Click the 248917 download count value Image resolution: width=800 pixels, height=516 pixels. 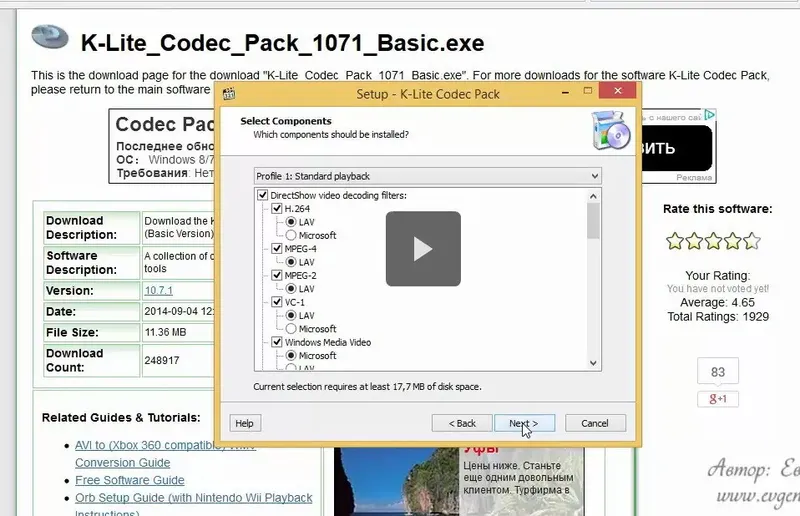click(x=162, y=360)
